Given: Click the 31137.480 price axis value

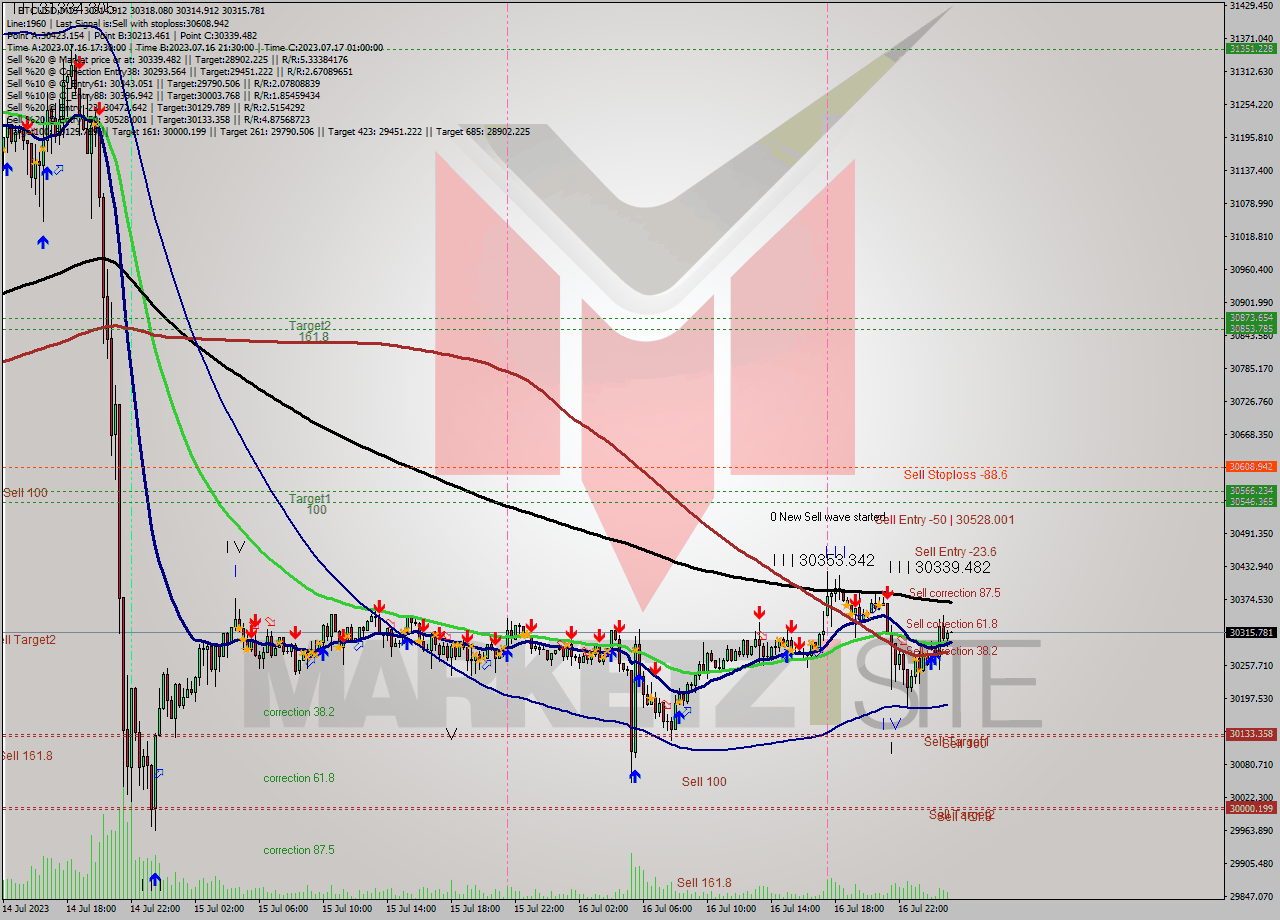Looking at the screenshot, I should click(1250, 170).
